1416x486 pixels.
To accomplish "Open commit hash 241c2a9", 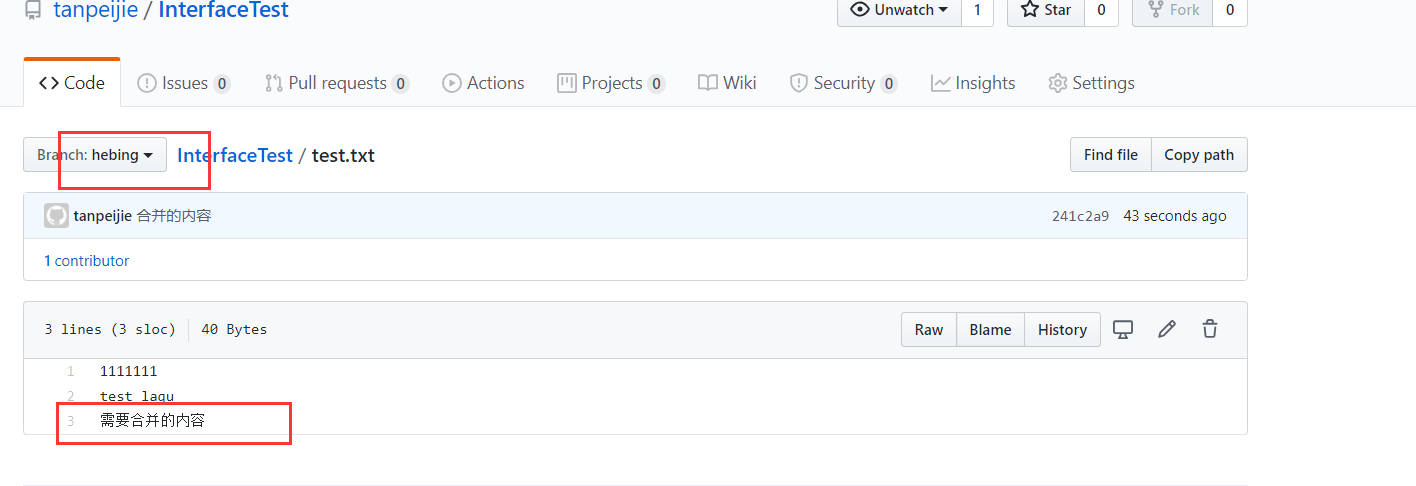I will (1080, 216).
